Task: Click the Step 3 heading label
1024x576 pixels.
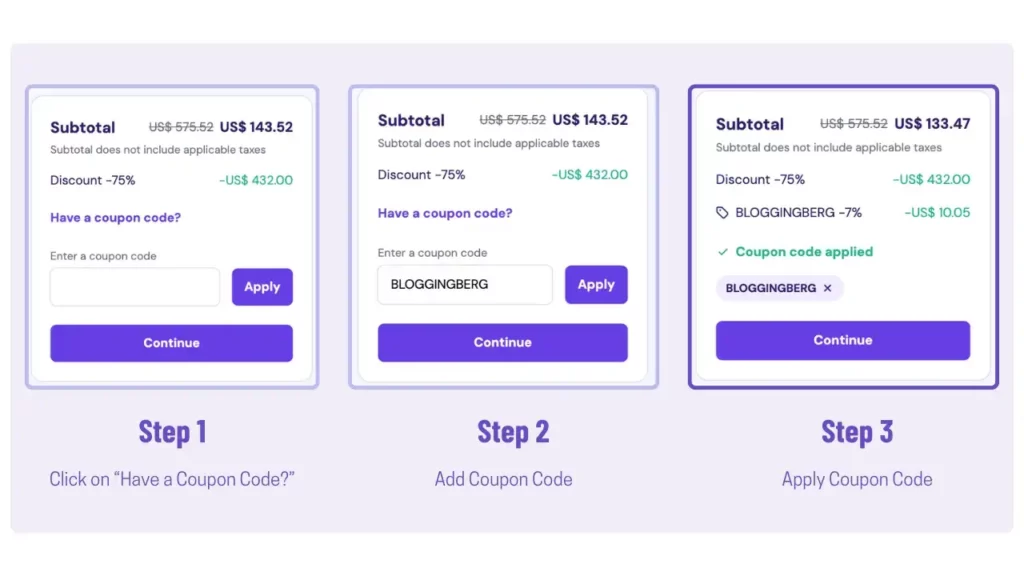Action: tap(857, 431)
